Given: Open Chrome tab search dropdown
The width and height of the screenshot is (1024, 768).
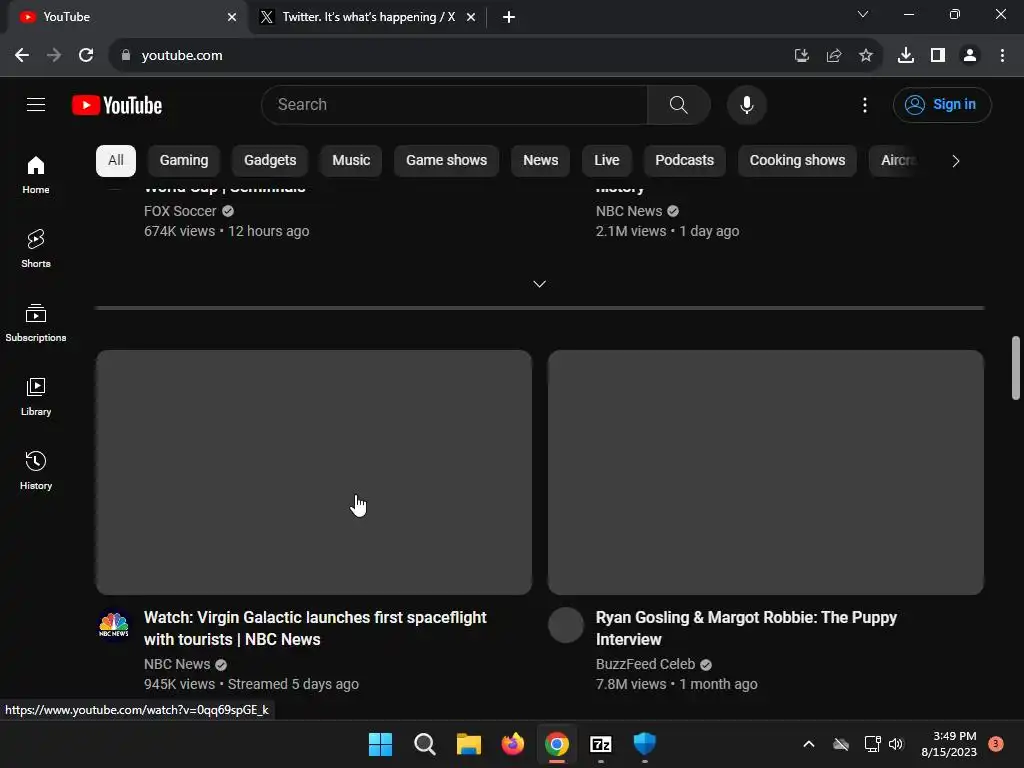Looking at the screenshot, I should 863,14.
